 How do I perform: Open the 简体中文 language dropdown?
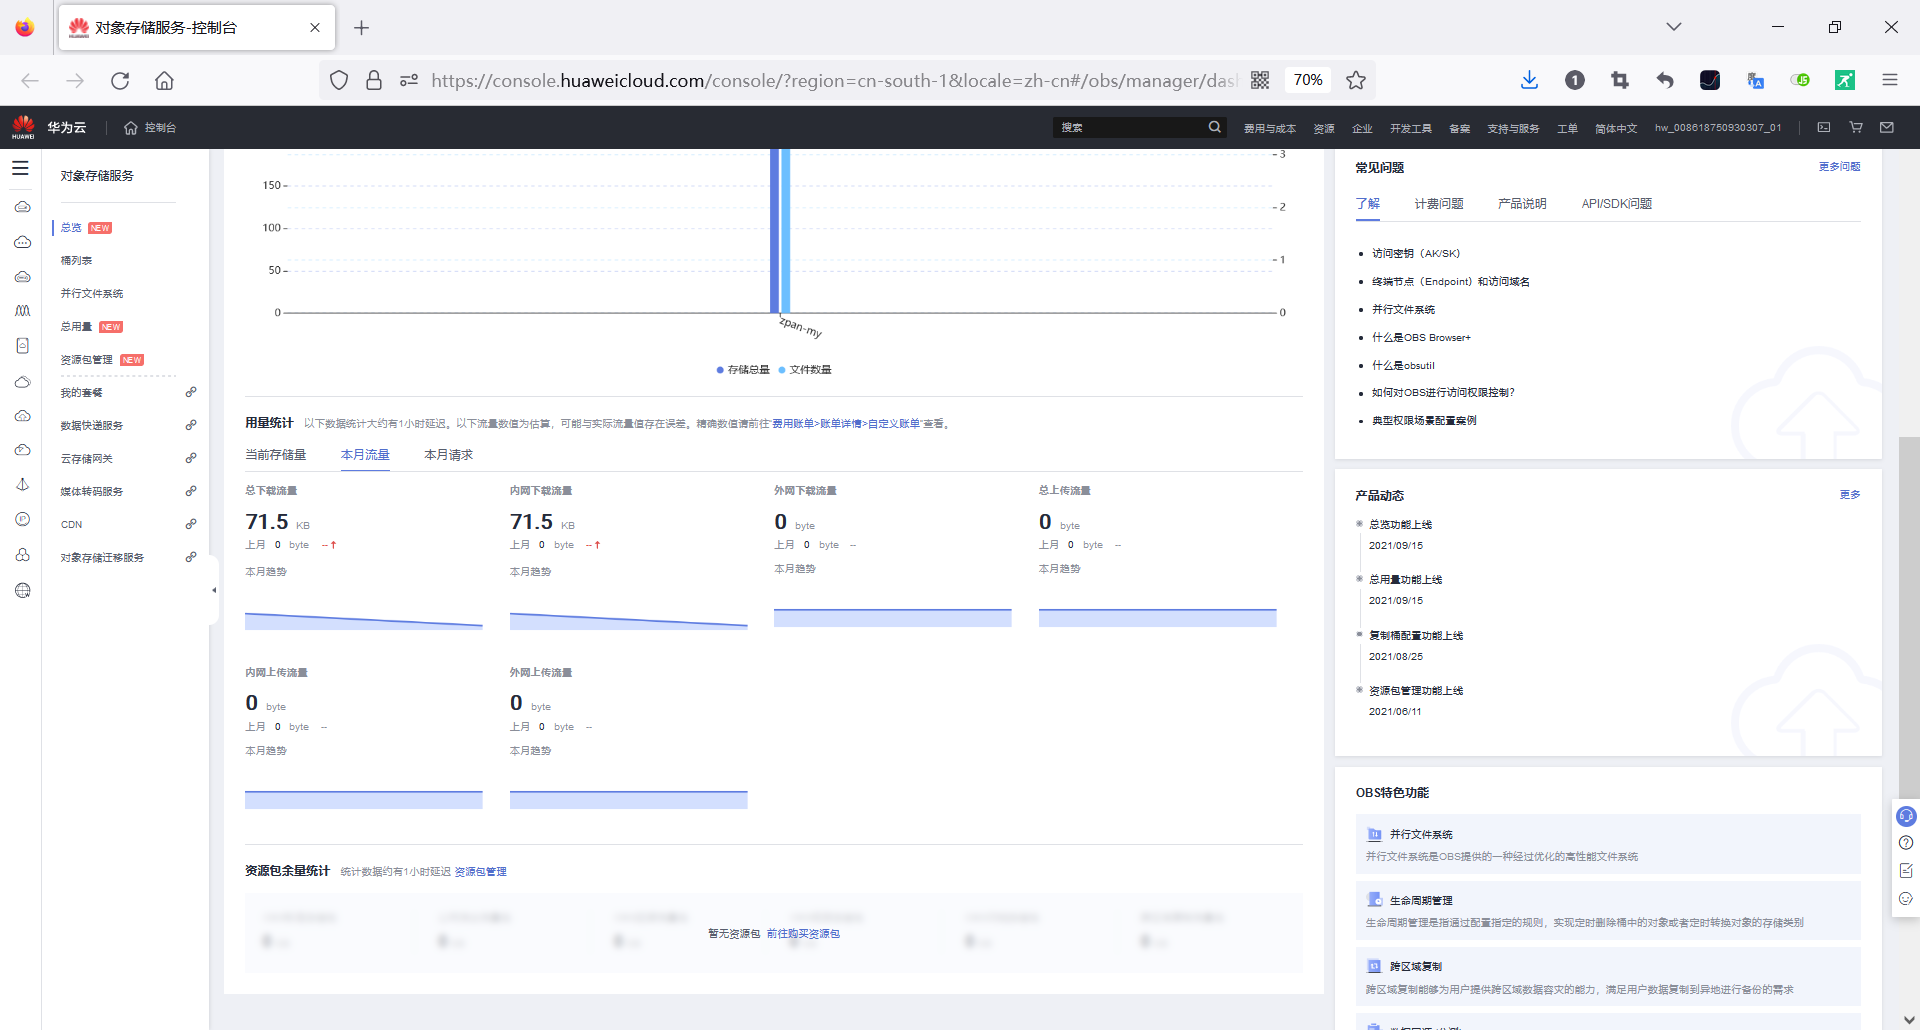1616,128
